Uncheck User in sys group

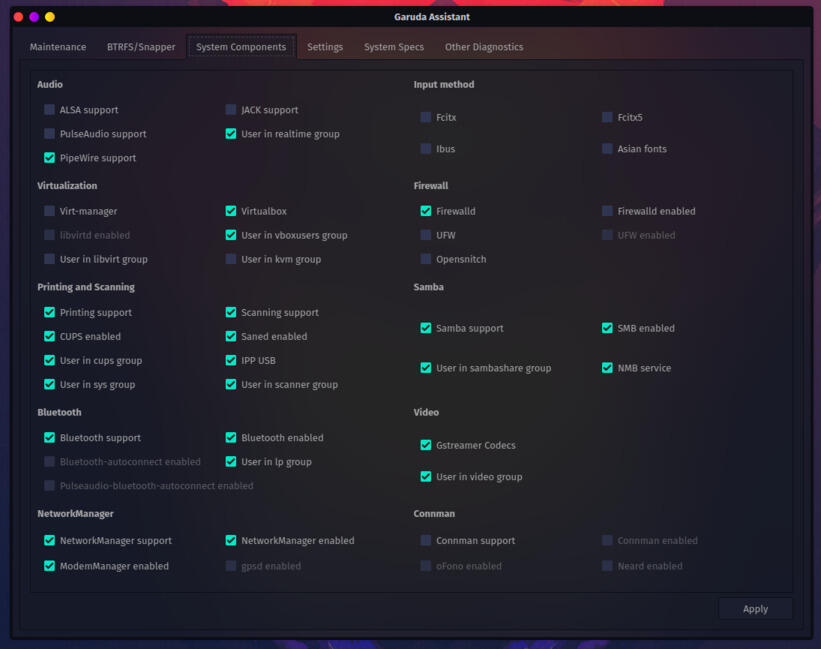tap(49, 384)
